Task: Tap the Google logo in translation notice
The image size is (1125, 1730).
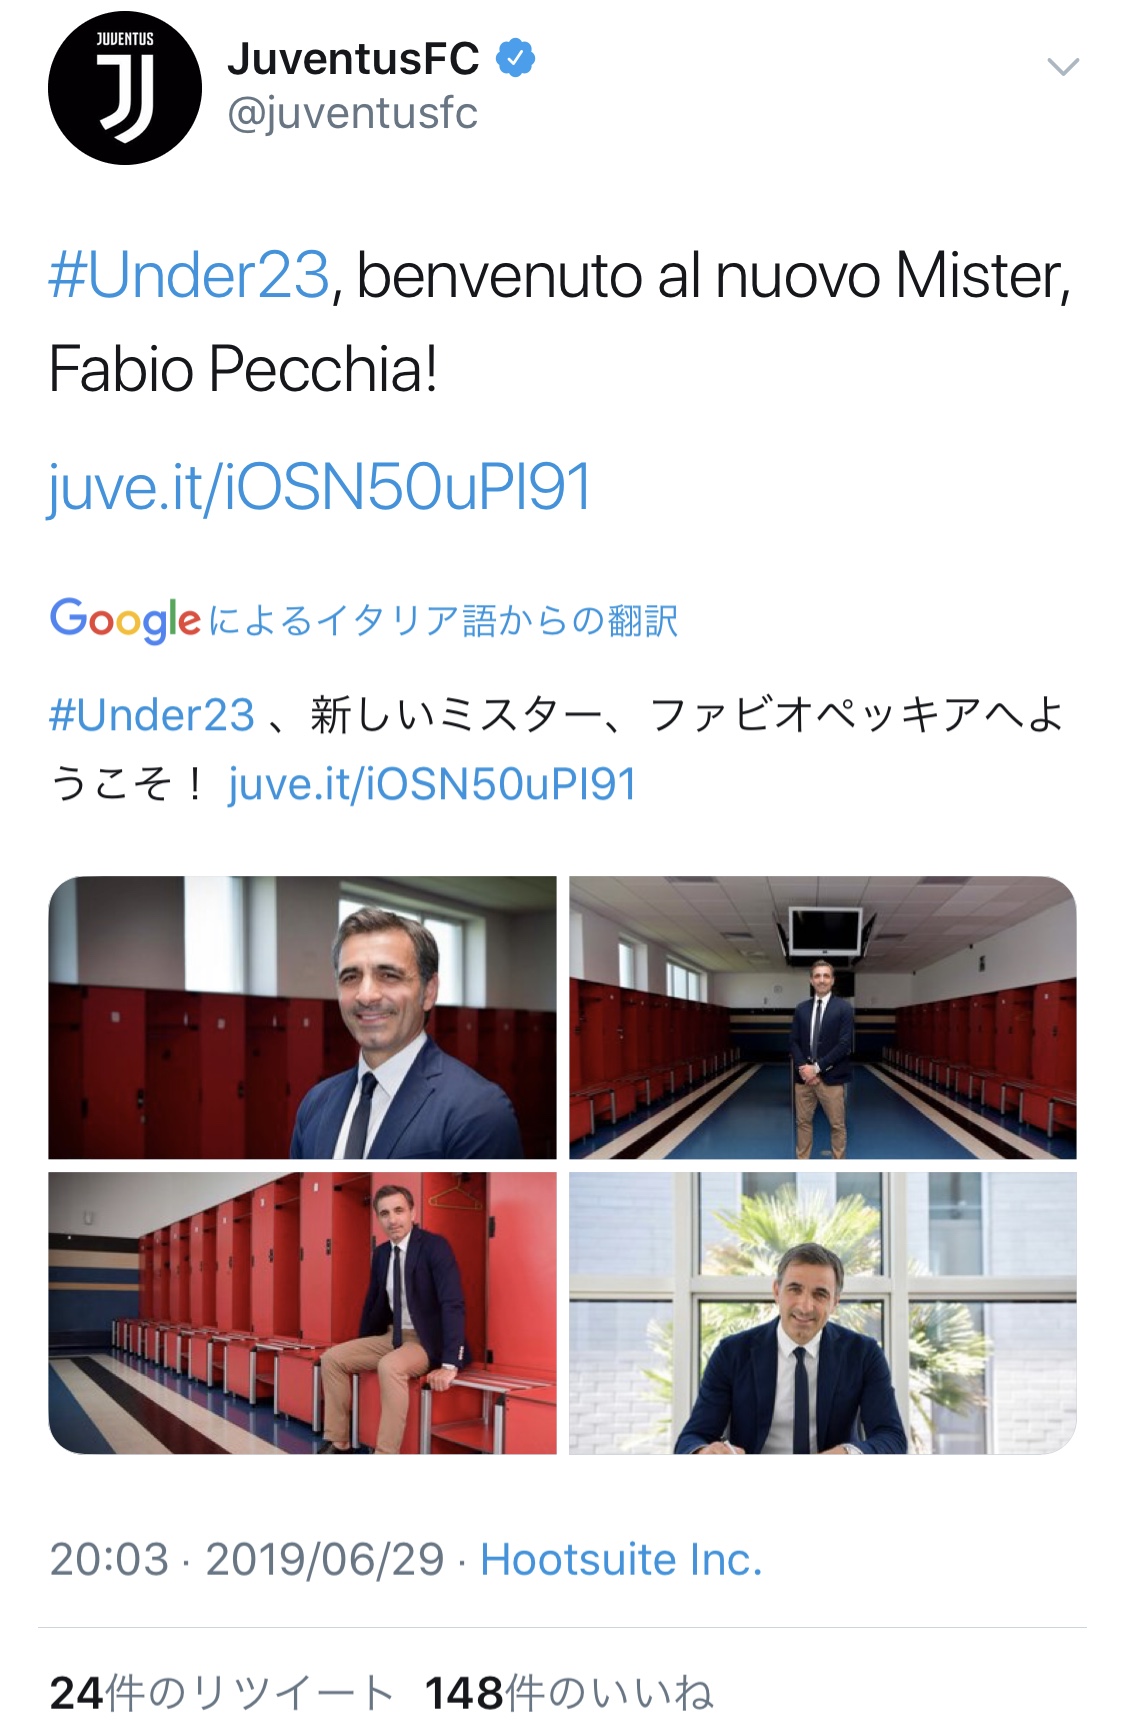Action: 125,621
